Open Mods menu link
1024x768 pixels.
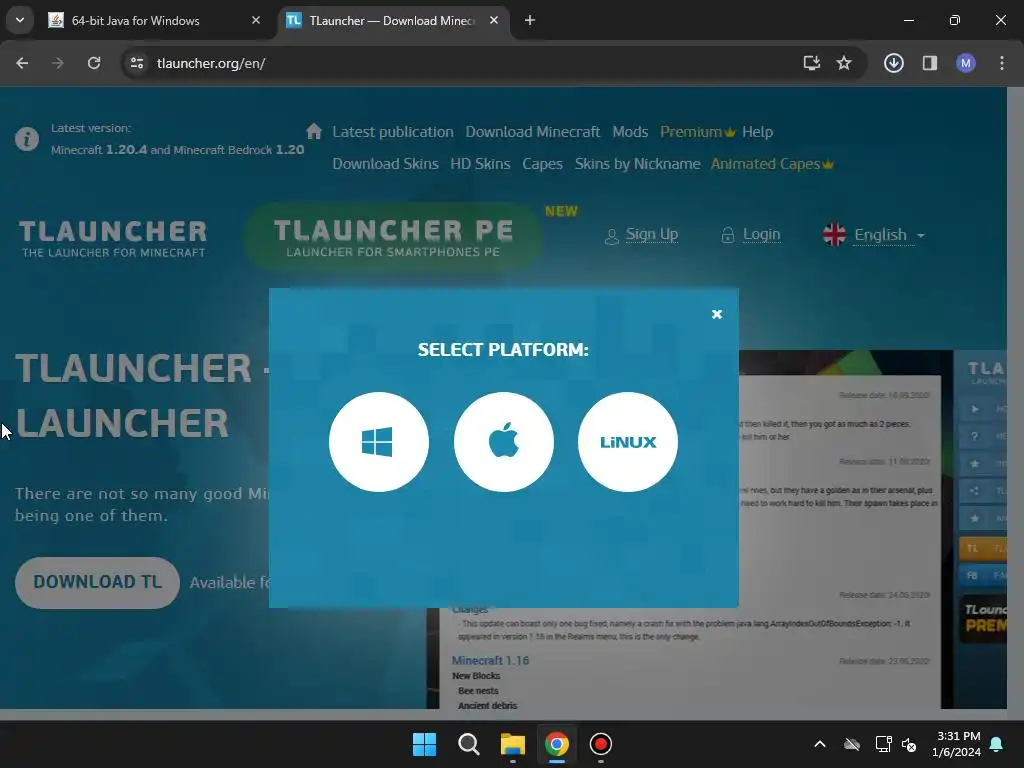[630, 132]
